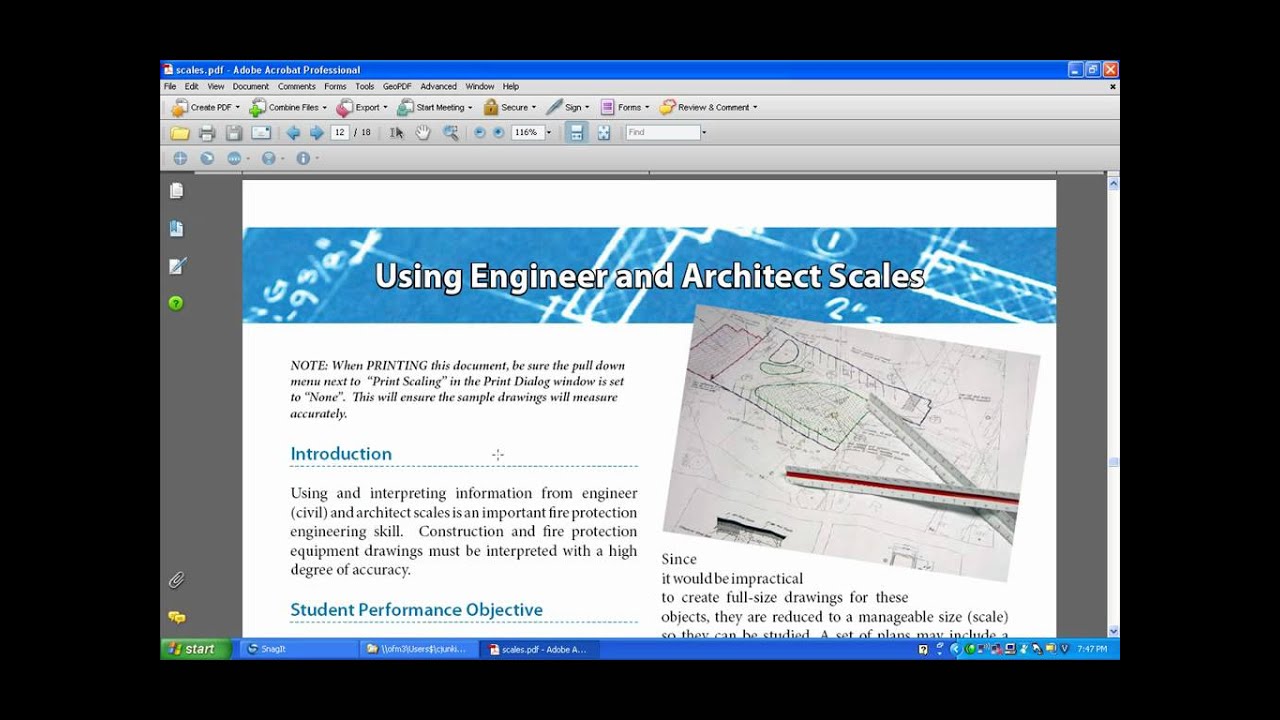Open the Attachments paperclip panel
The width and height of the screenshot is (1280, 720).
(x=176, y=580)
